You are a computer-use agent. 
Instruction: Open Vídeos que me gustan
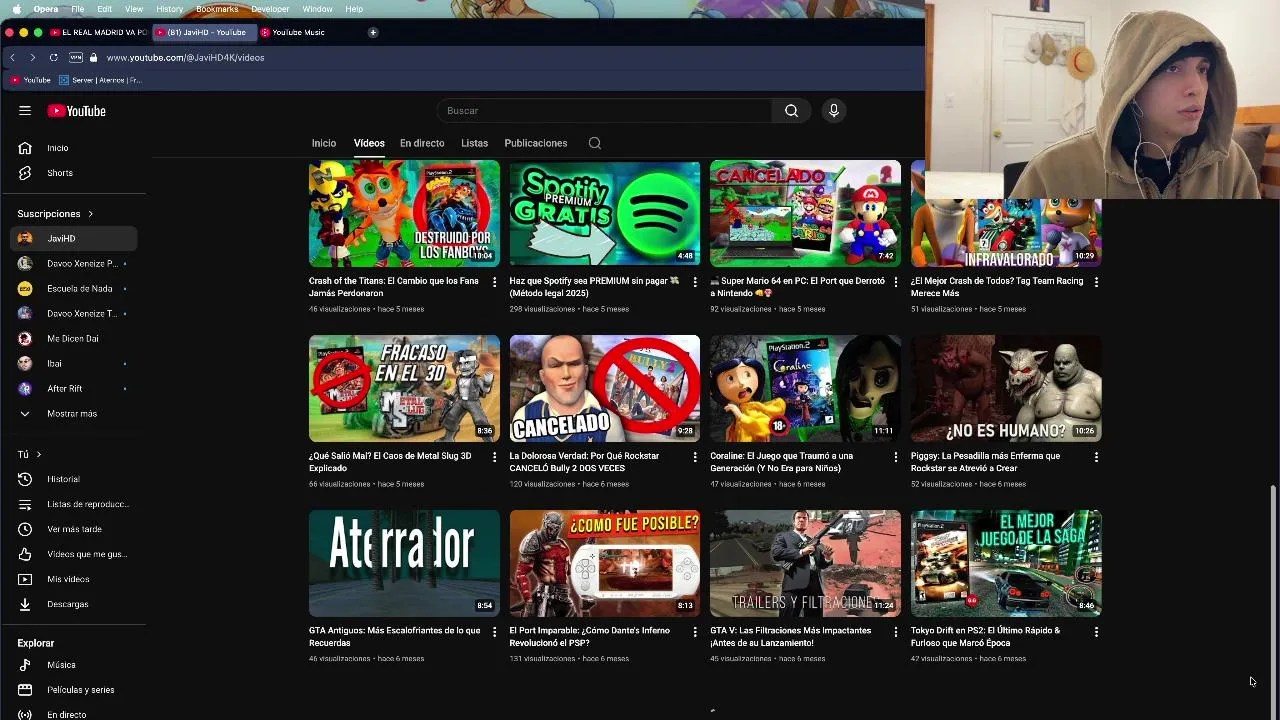(x=74, y=554)
